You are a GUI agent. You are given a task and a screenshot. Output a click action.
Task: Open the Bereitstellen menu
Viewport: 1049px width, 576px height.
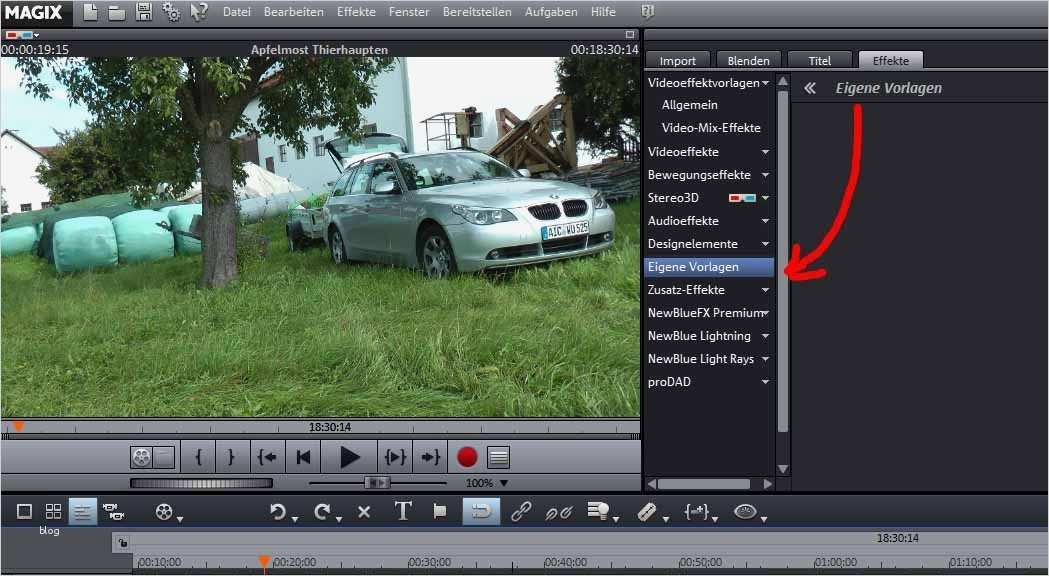tap(477, 12)
